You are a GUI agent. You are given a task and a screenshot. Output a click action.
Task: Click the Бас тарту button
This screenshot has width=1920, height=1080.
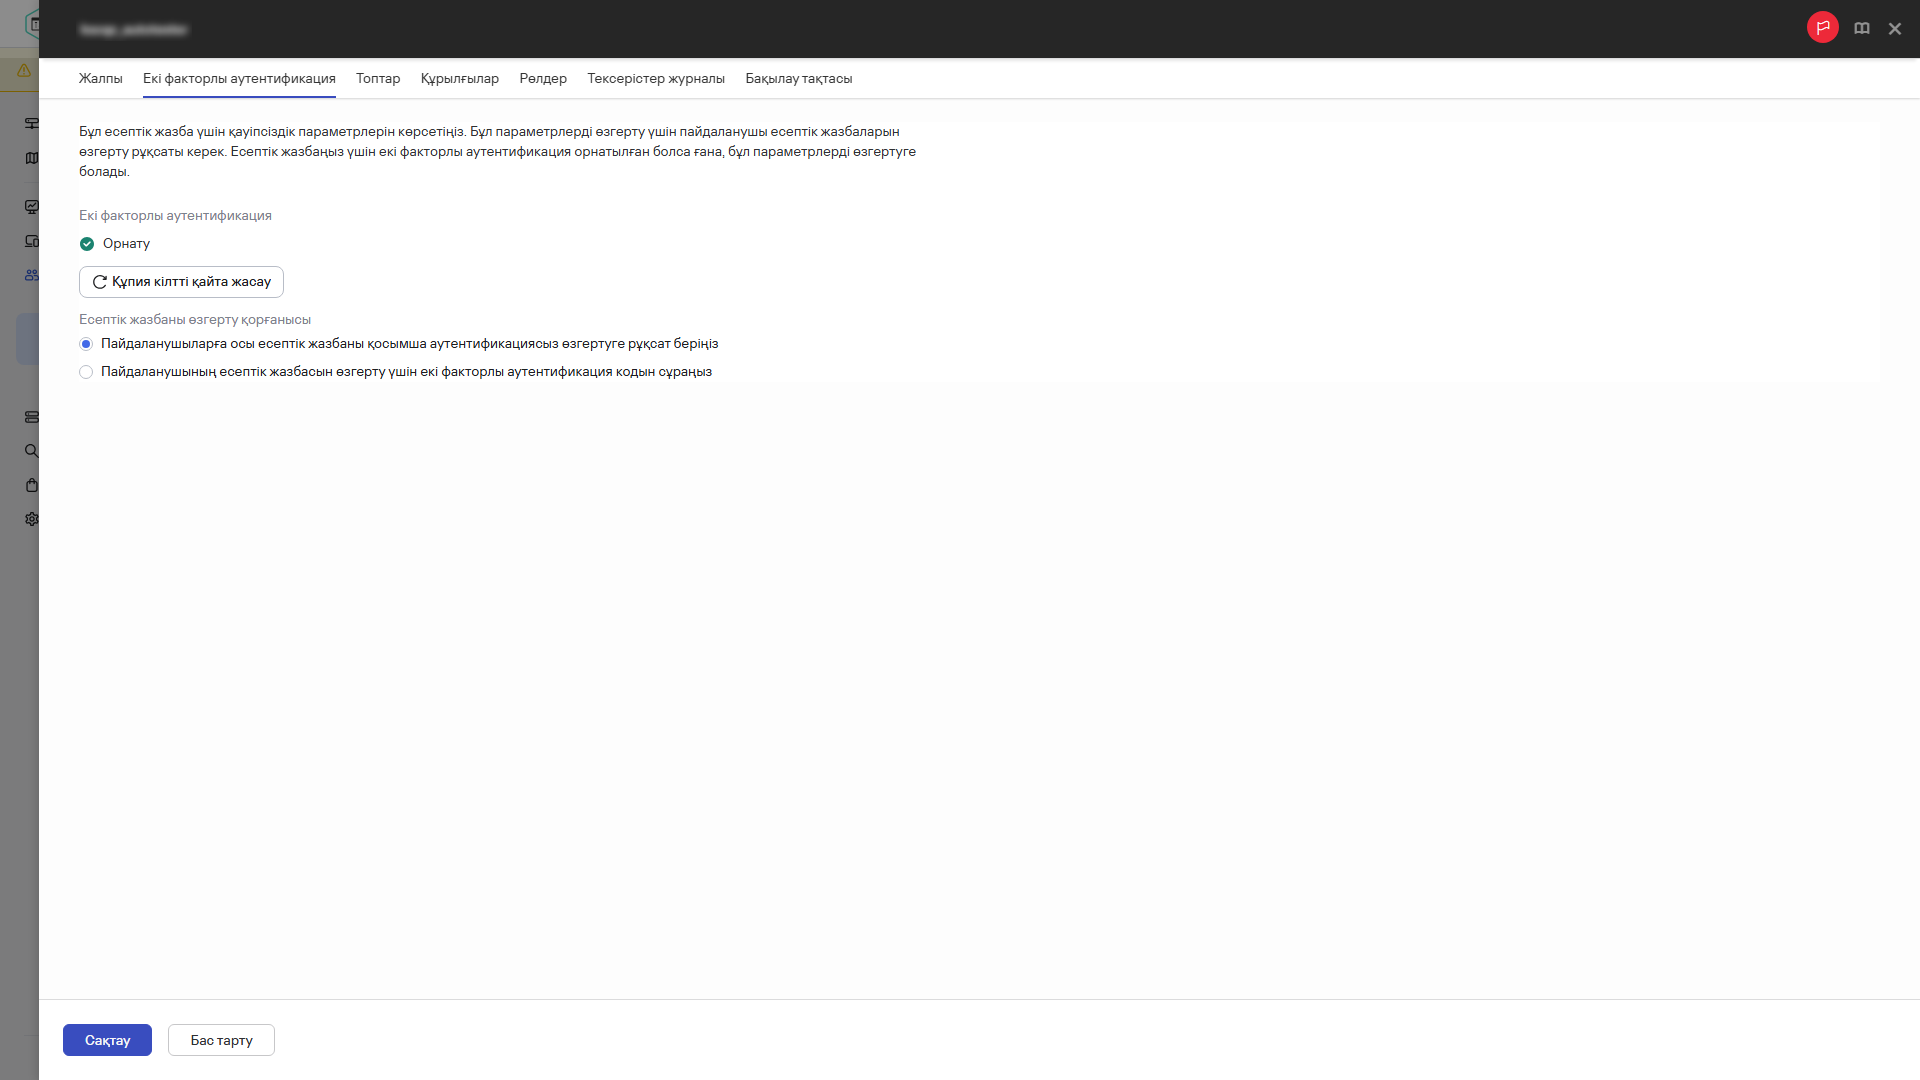221,1040
